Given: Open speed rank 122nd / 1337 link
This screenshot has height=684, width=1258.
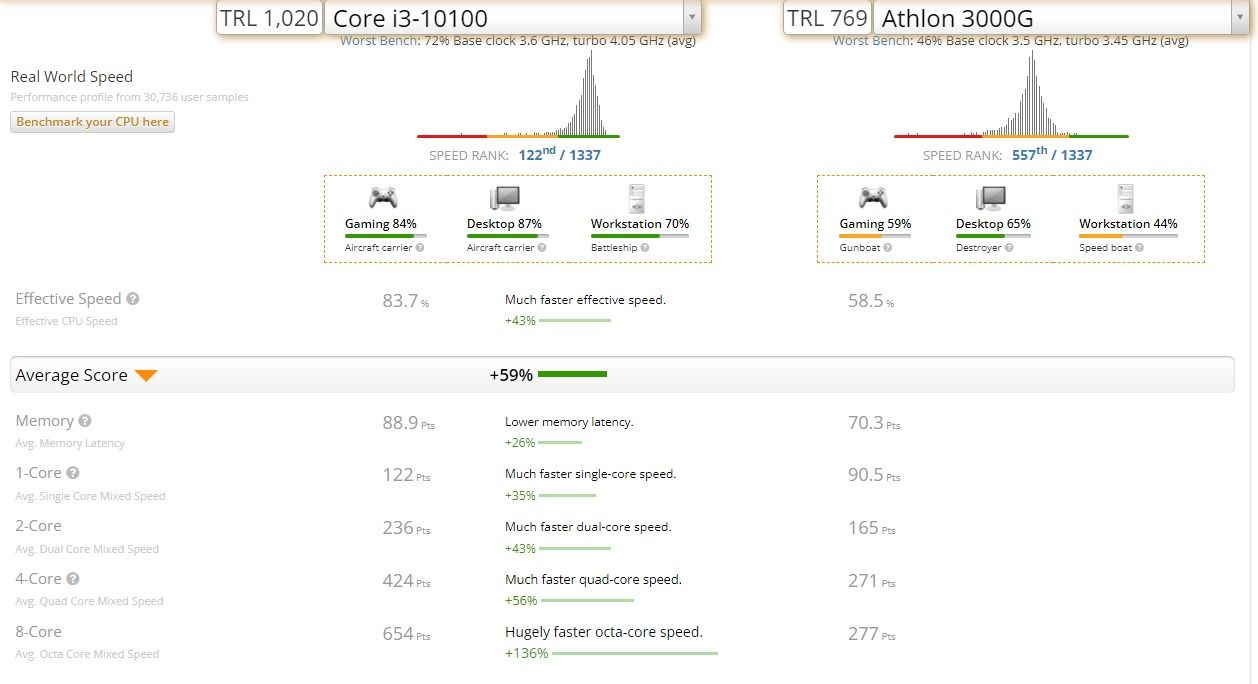Looking at the screenshot, I should pos(559,154).
